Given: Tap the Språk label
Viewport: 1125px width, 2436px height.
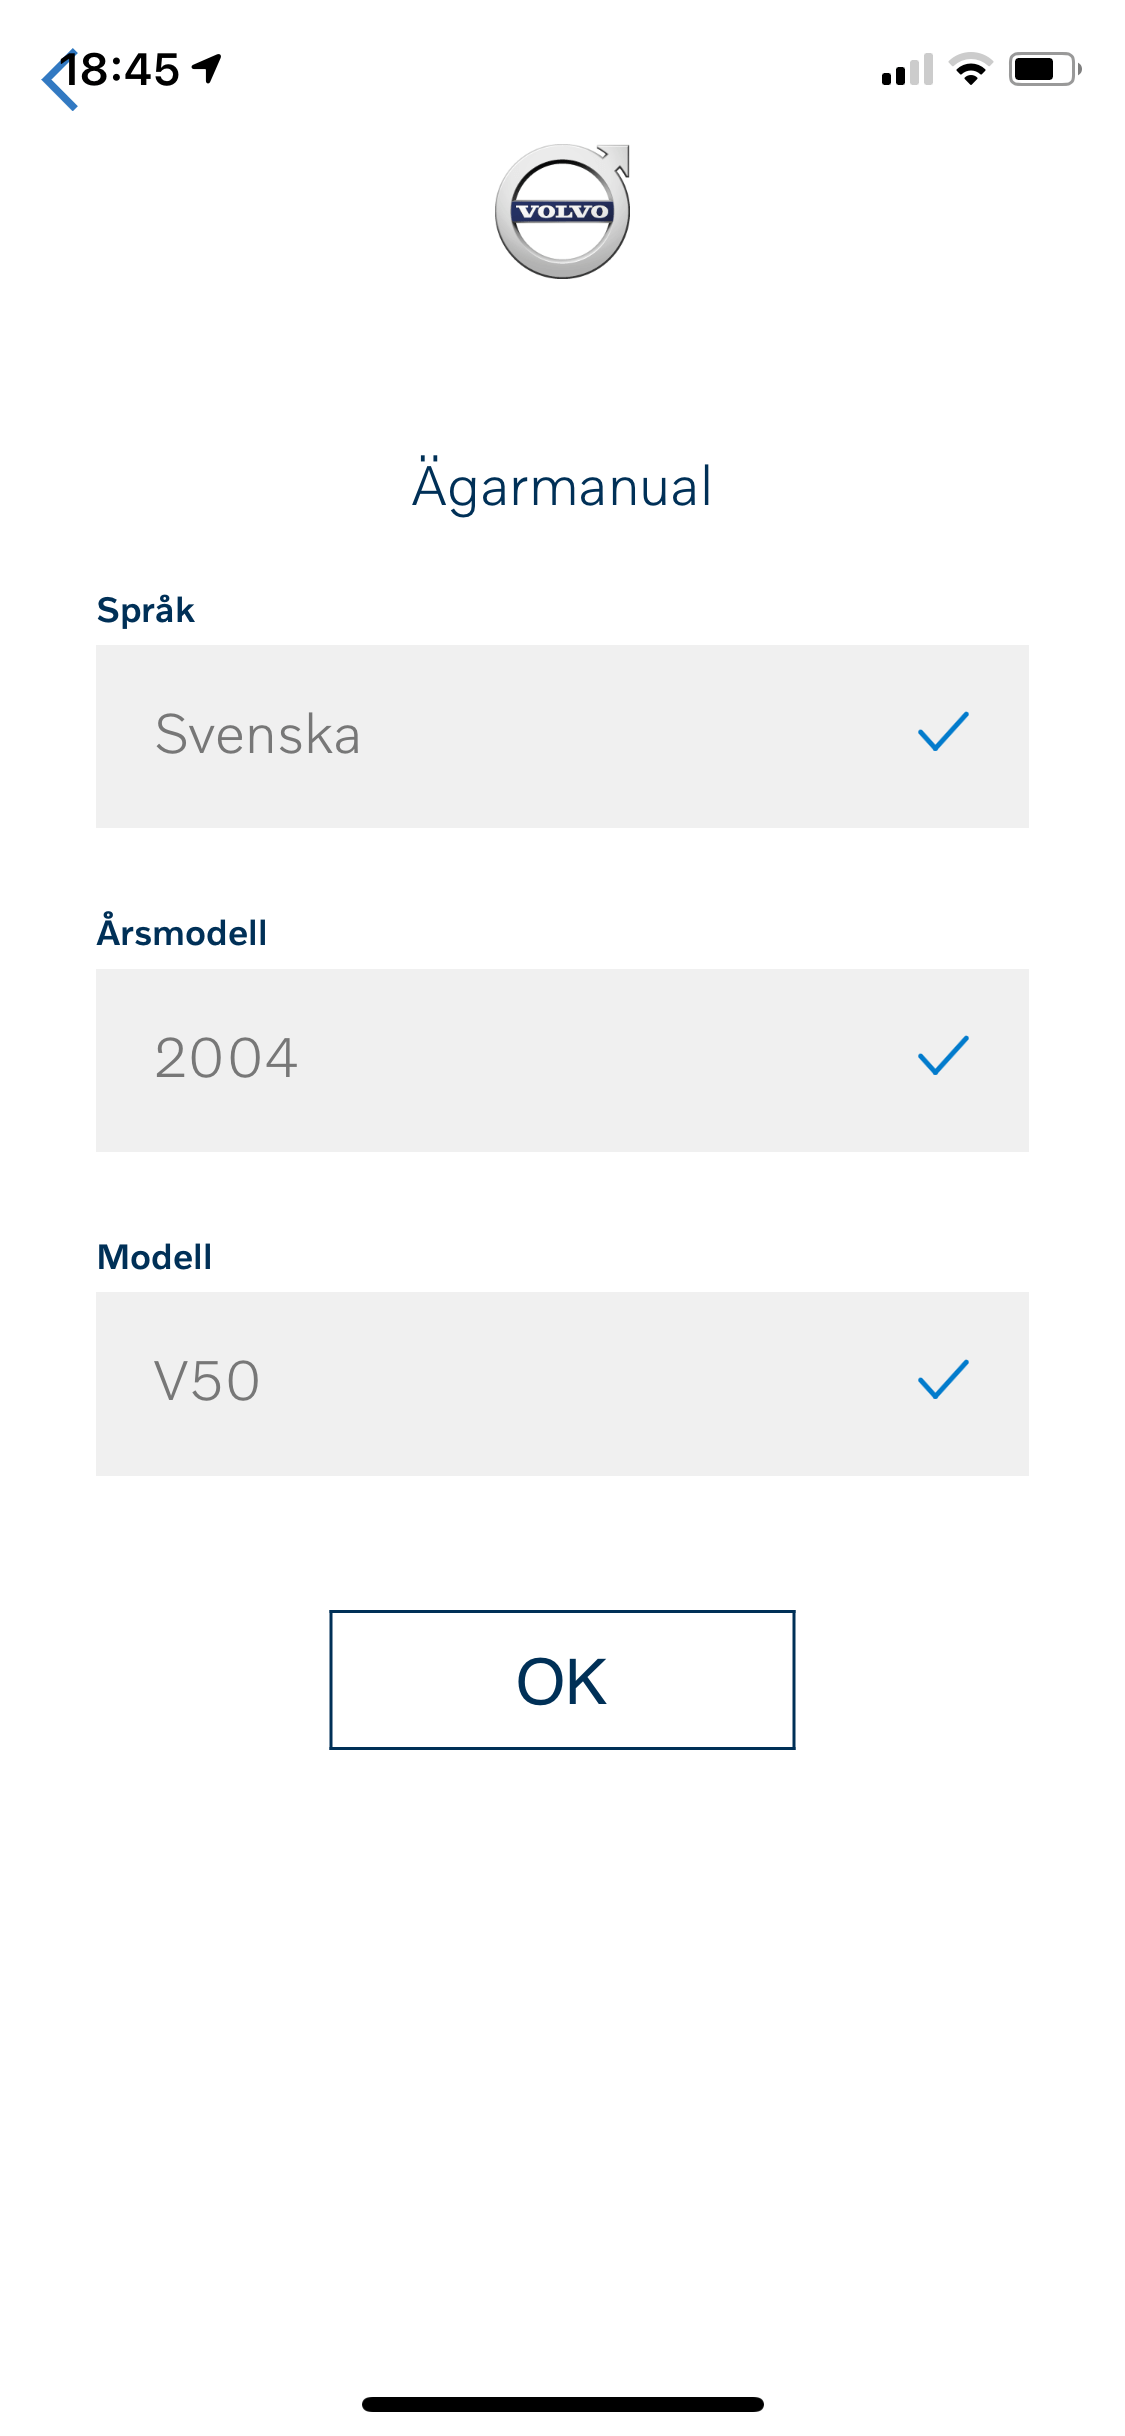Looking at the screenshot, I should click(x=146, y=610).
